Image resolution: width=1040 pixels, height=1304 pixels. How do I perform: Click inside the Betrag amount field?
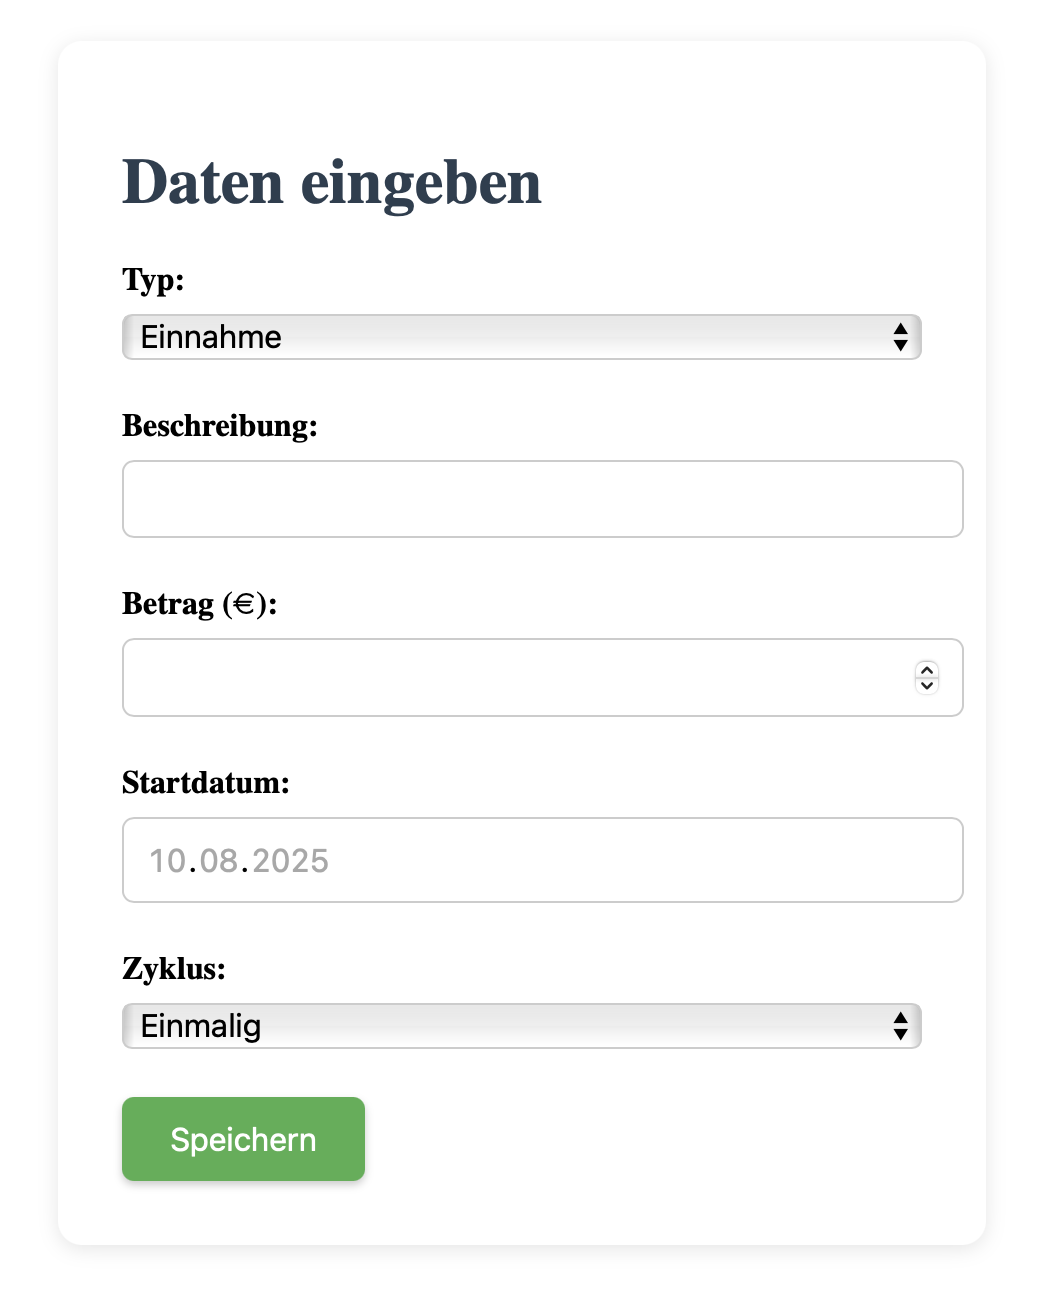500,677
